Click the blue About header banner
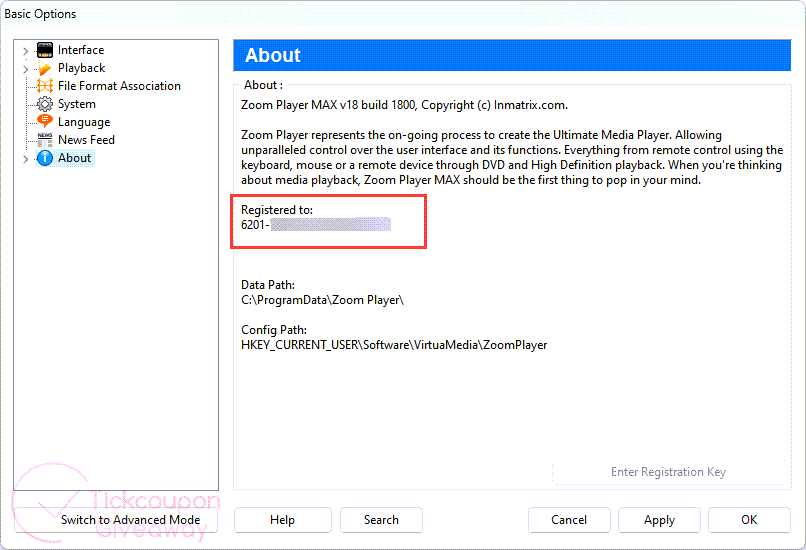Viewport: 806px width, 550px height. point(512,55)
